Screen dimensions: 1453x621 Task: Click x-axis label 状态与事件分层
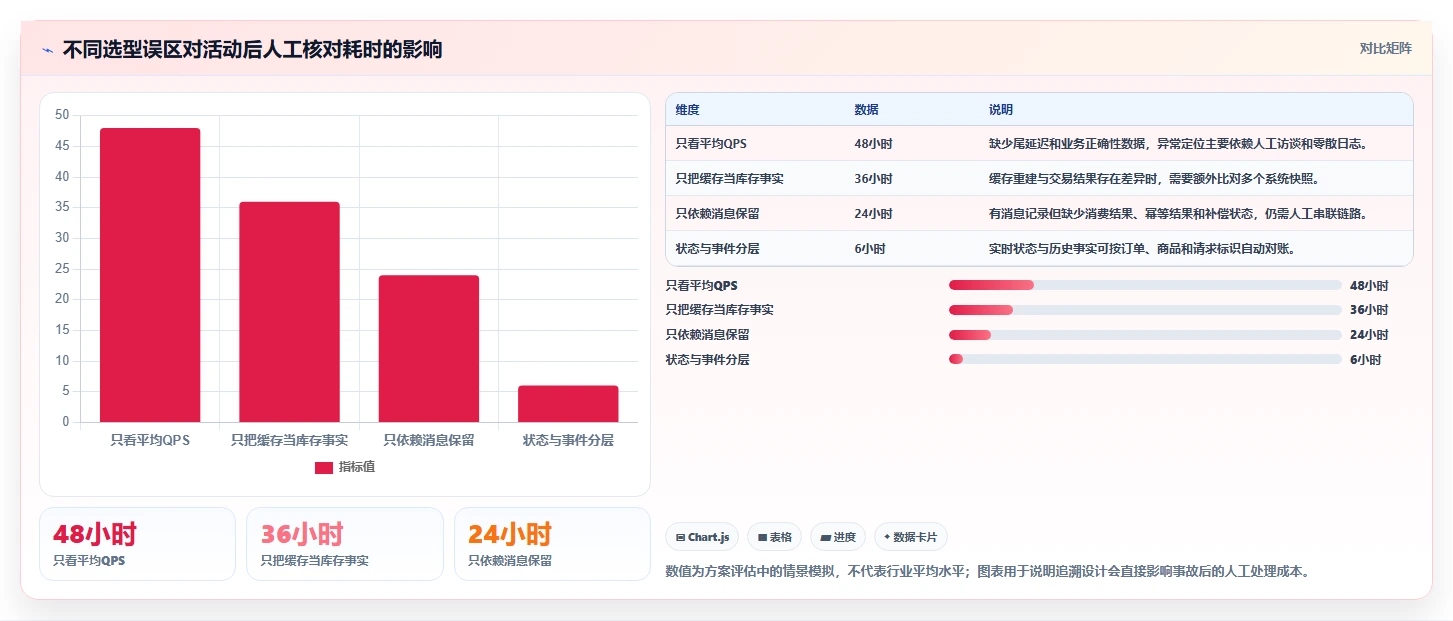[x=568, y=440]
